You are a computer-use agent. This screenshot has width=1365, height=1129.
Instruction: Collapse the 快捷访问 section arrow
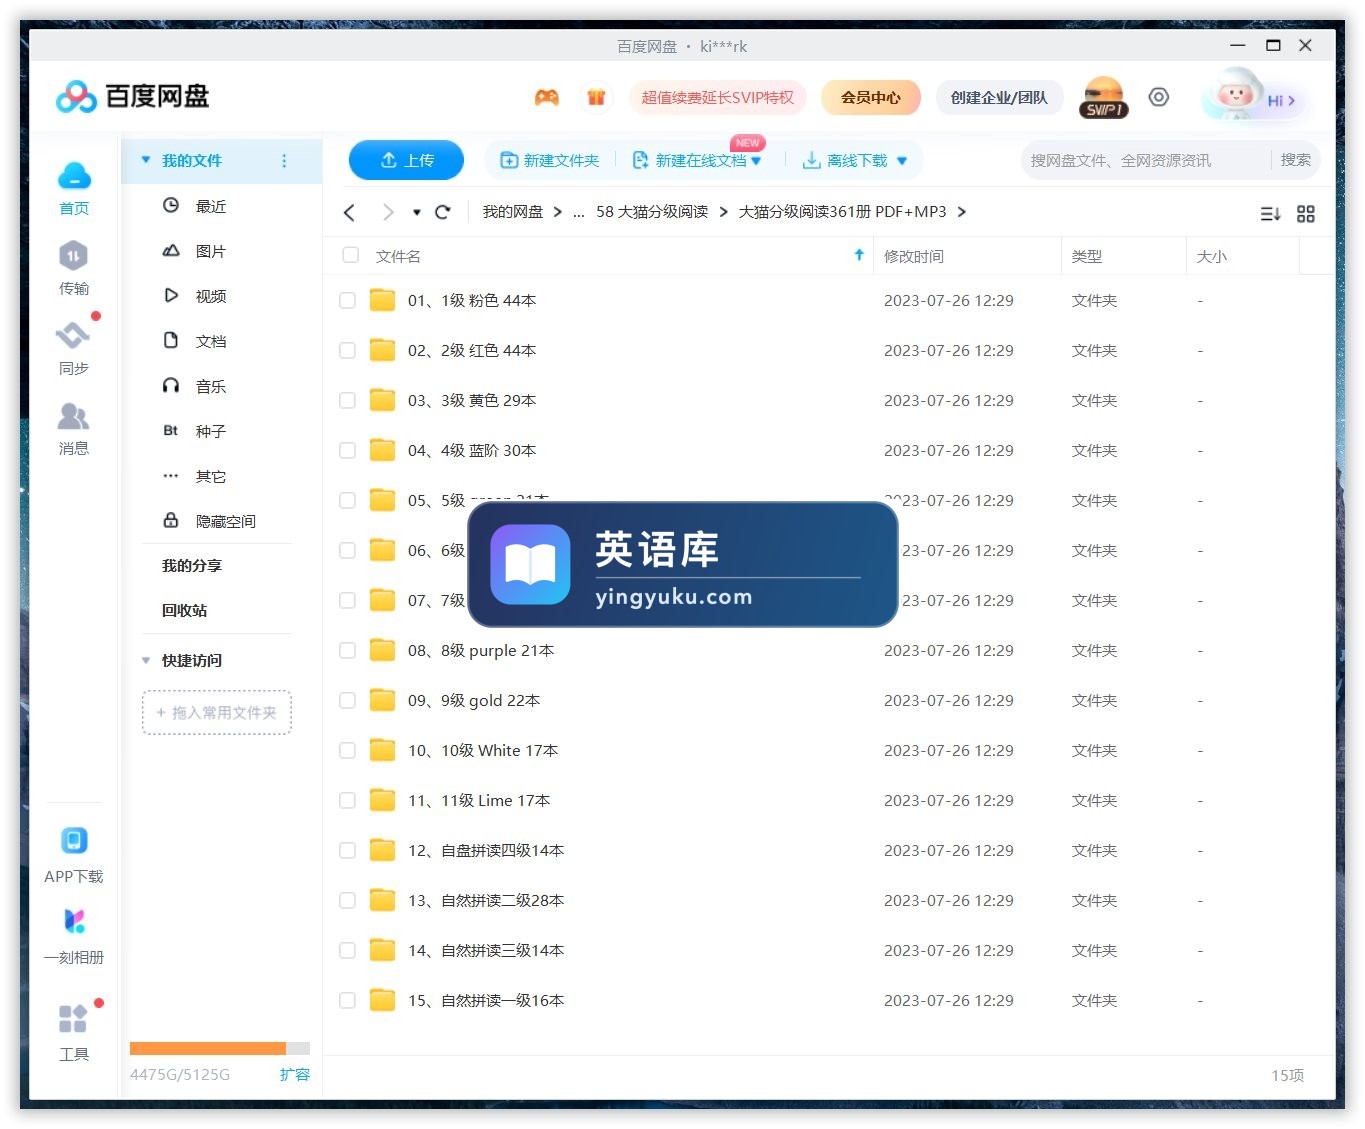pyautogui.click(x=146, y=660)
